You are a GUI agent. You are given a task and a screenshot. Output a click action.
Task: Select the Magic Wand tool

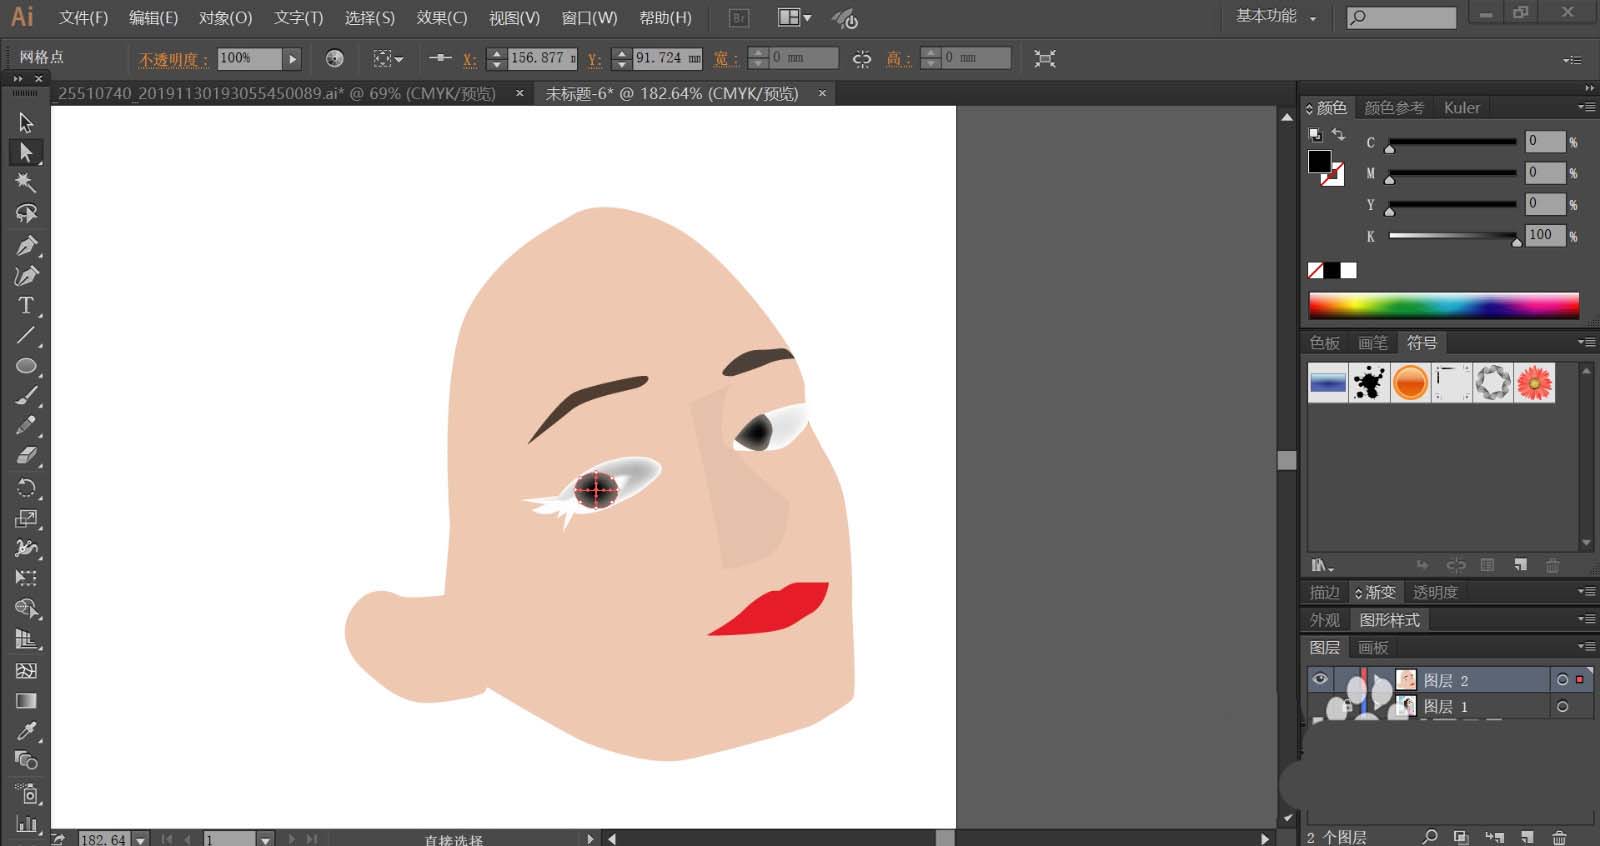[x=26, y=183]
